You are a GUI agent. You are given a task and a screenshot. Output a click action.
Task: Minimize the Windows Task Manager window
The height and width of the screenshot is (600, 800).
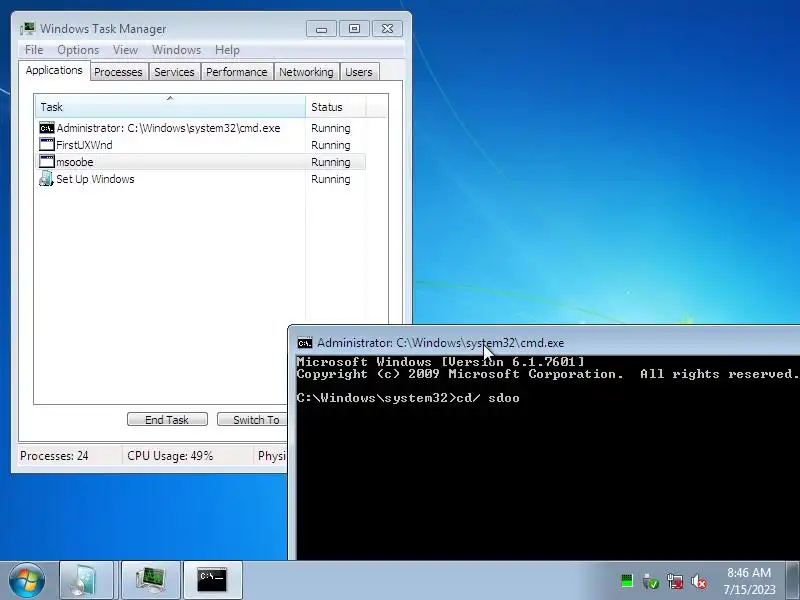click(321, 29)
